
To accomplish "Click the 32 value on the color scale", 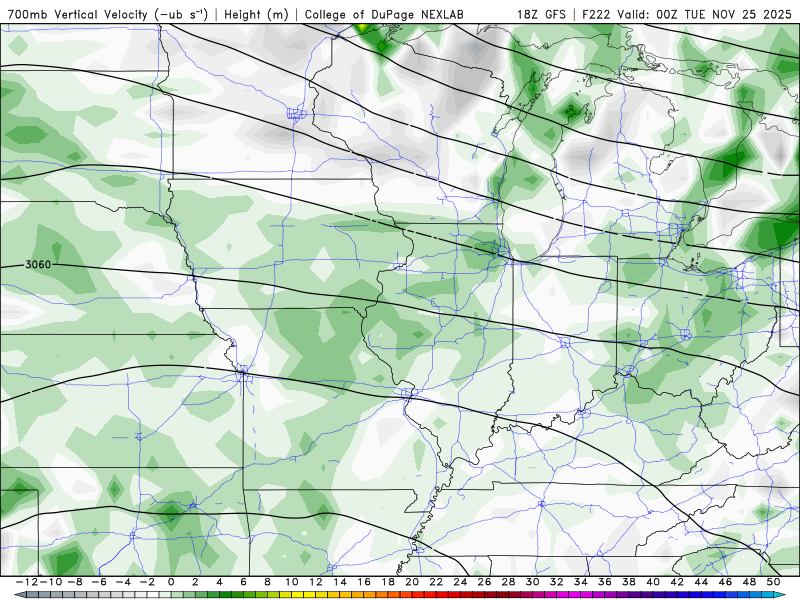I will [557, 582].
